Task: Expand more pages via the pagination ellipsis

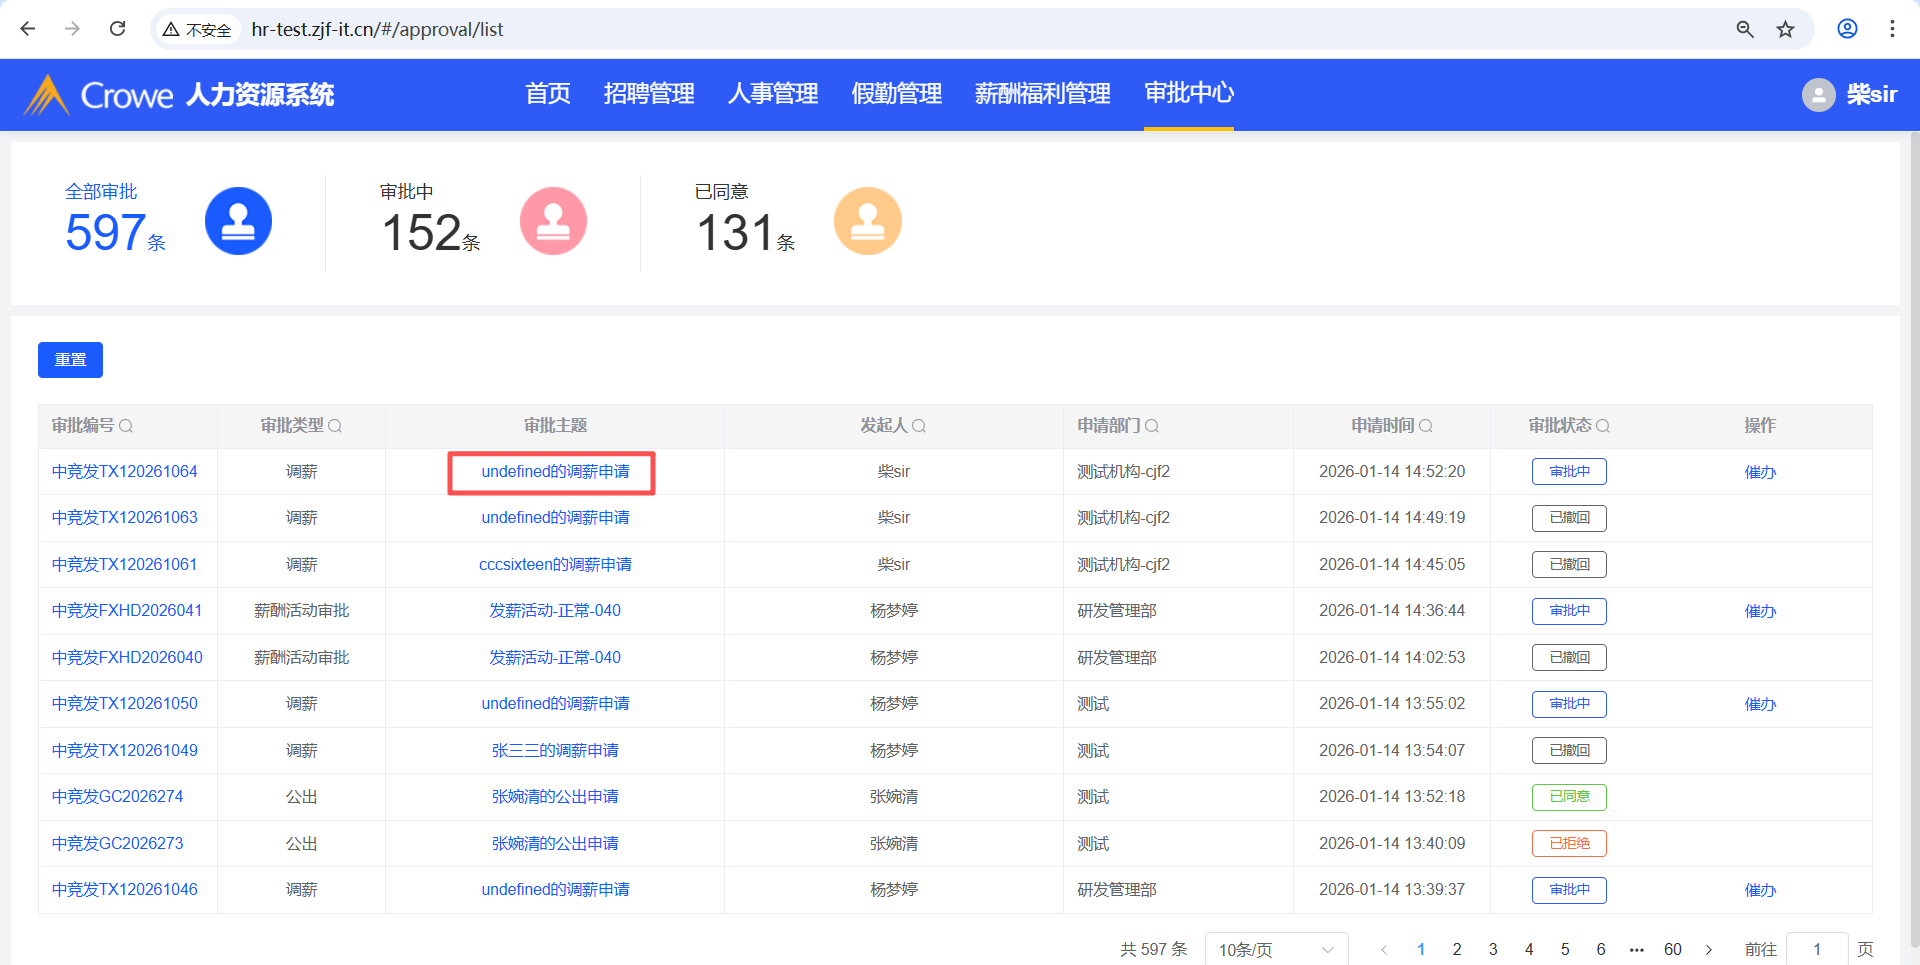Action: [x=1637, y=949]
